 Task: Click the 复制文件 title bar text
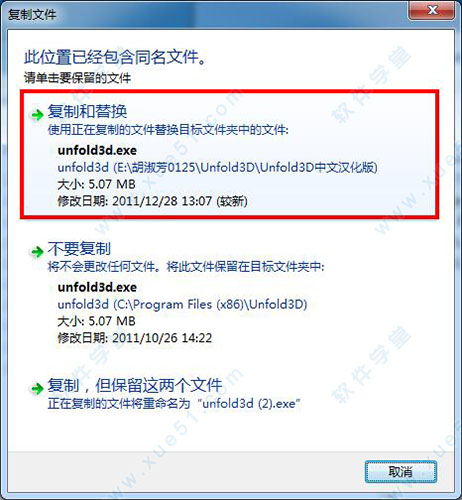pos(32,14)
